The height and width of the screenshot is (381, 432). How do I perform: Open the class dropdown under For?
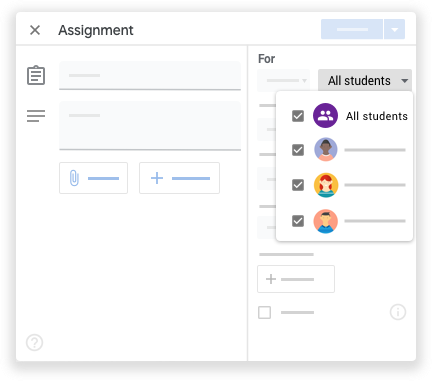click(283, 80)
